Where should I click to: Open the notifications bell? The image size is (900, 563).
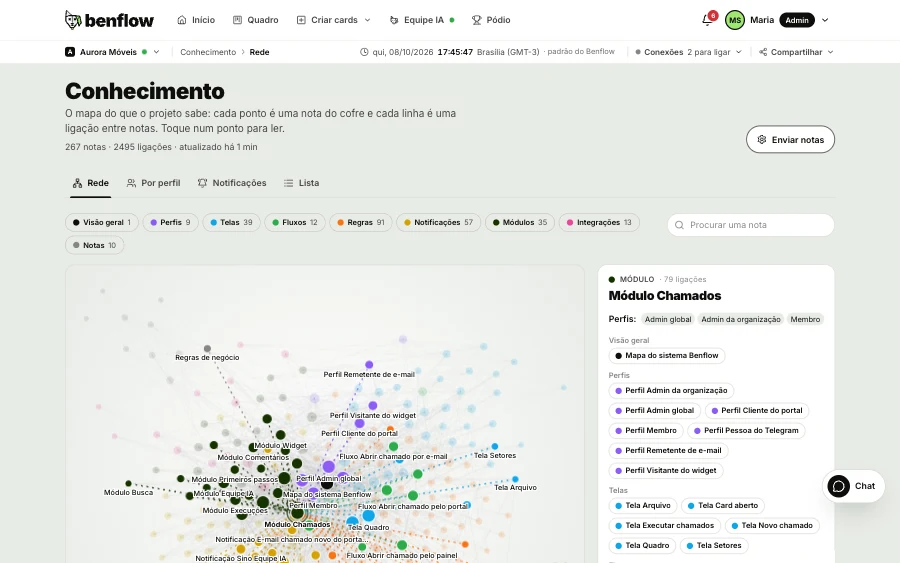point(707,20)
